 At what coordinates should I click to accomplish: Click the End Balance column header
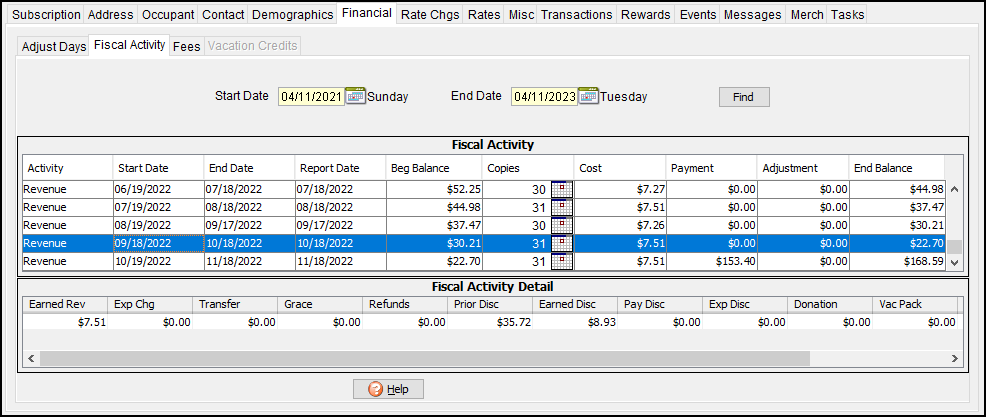895,168
